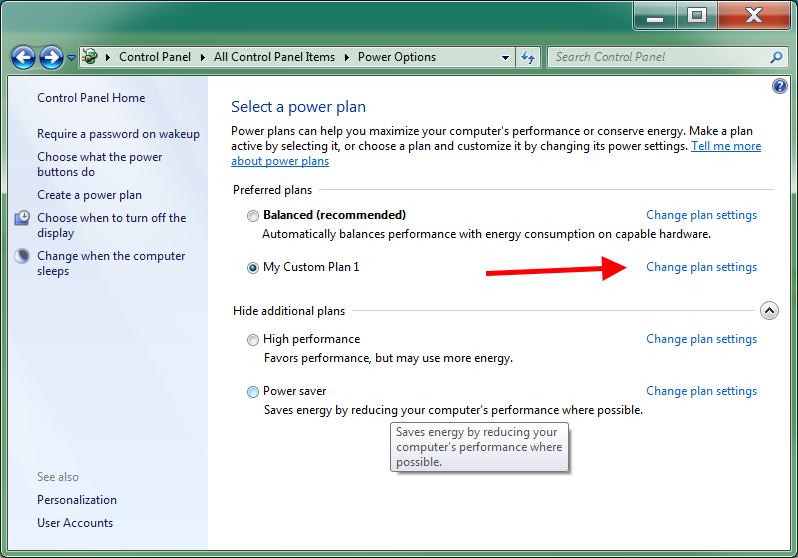Select the Balanced (recommended) plan
The image size is (798, 558).
[252, 216]
